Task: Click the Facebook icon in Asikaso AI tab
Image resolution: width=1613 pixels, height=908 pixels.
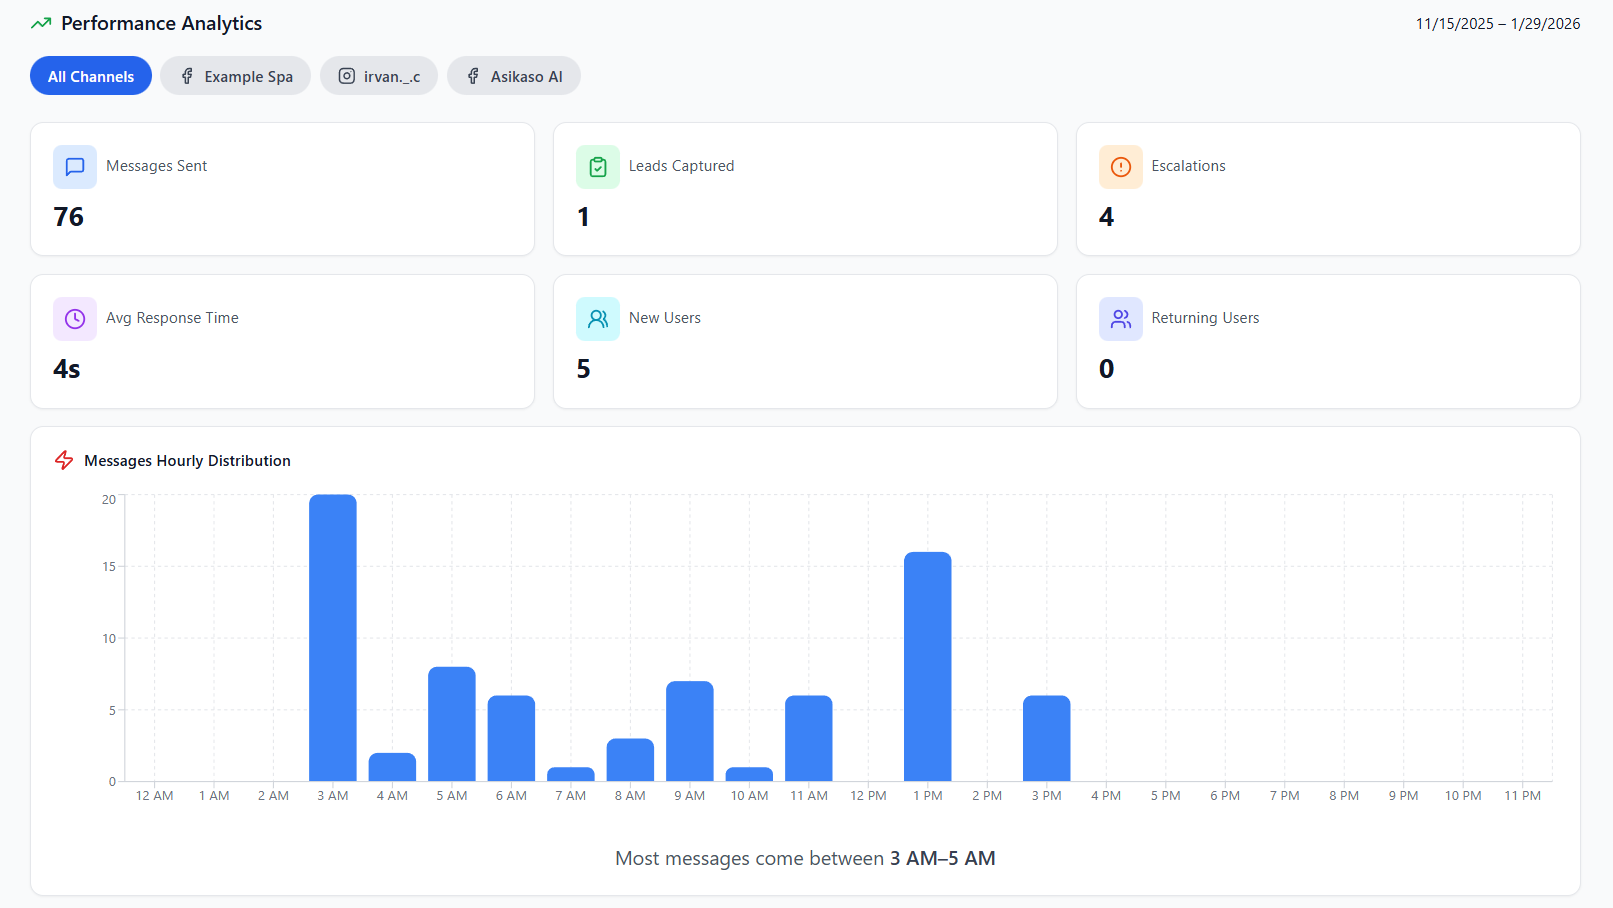Action: pyautogui.click(x=473, y=76)
